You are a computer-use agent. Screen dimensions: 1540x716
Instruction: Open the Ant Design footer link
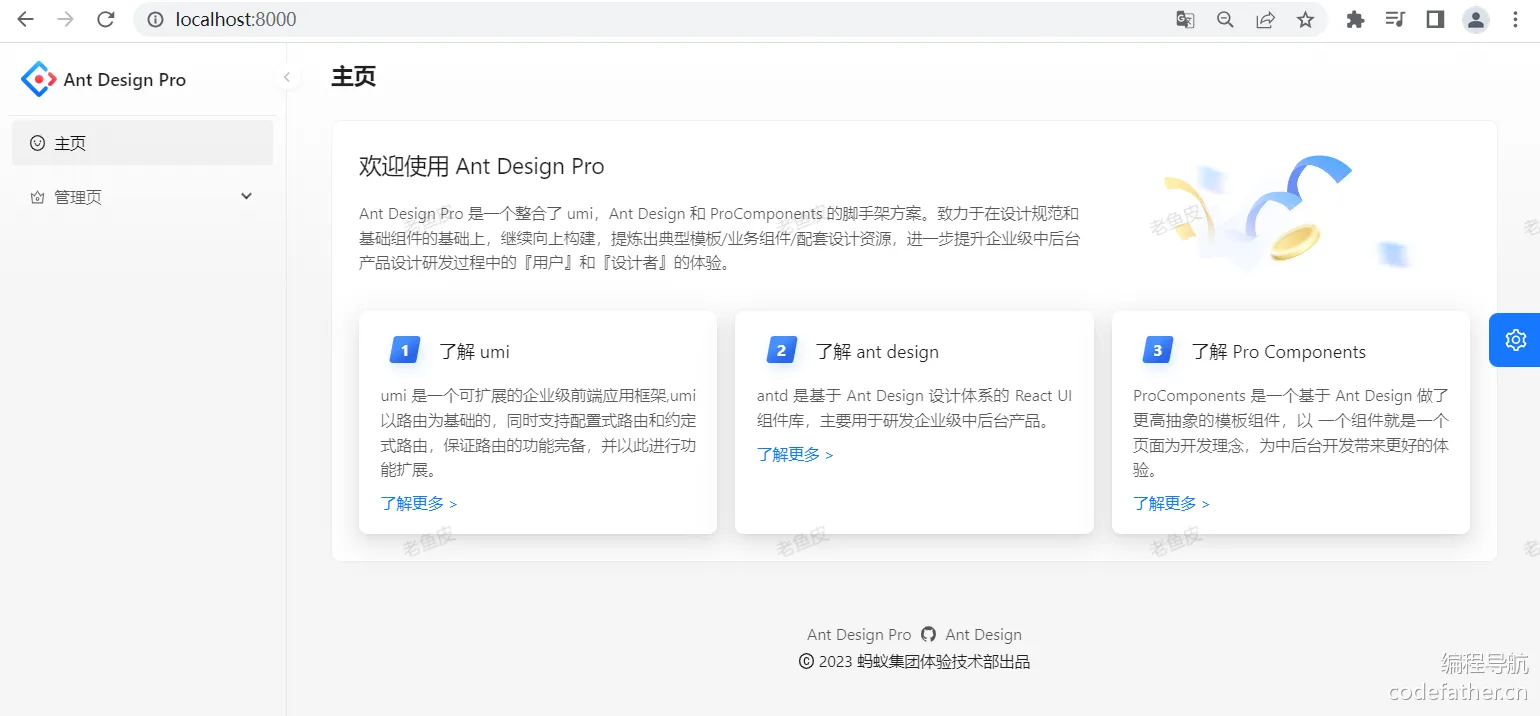pyautogui.click(x=983, y=634)
